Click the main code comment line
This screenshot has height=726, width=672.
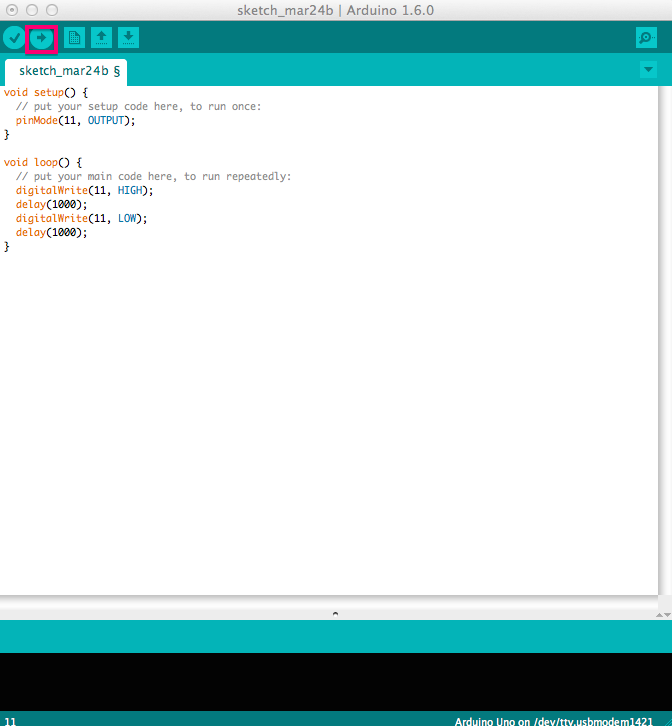click(x=153, y=176)
